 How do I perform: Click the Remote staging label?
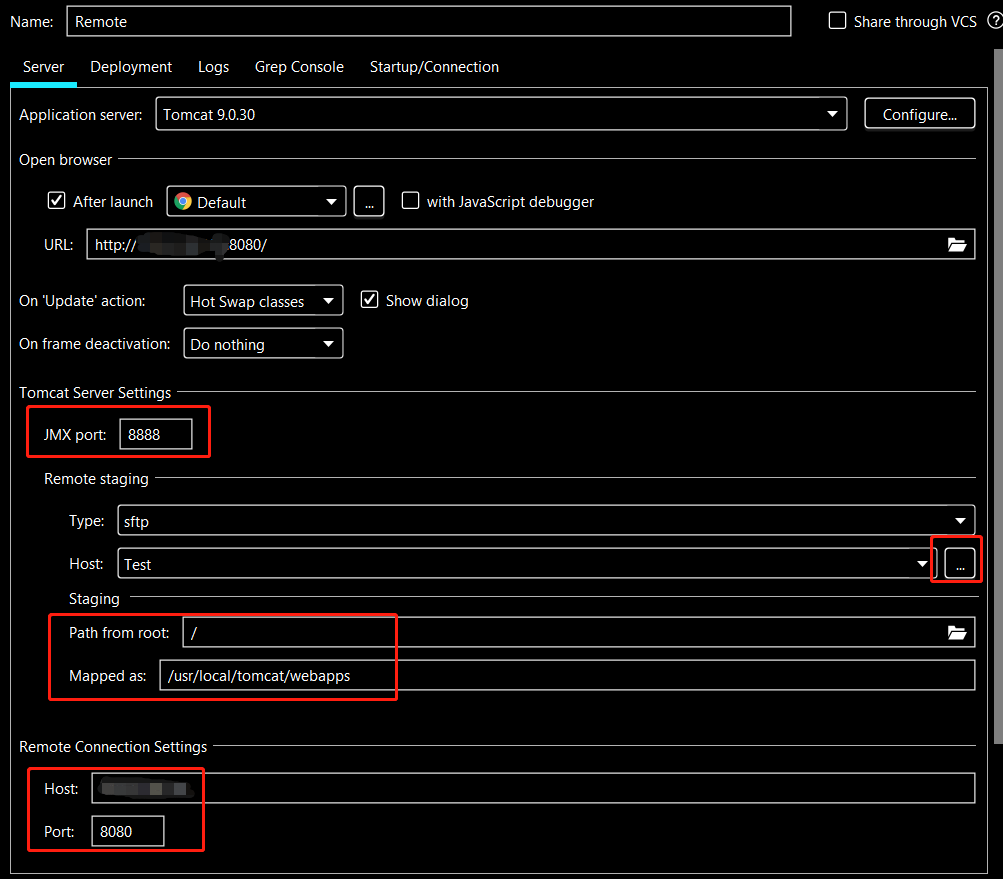click(x=96, y=479)
